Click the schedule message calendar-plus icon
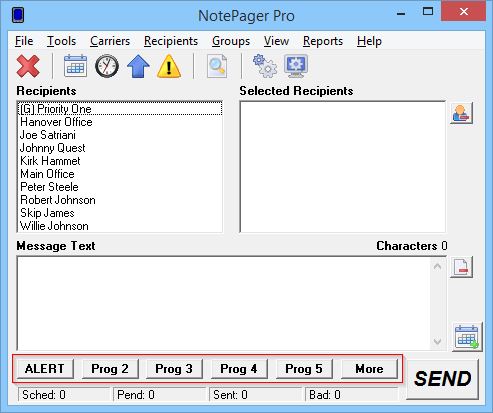 pos(467,337)
